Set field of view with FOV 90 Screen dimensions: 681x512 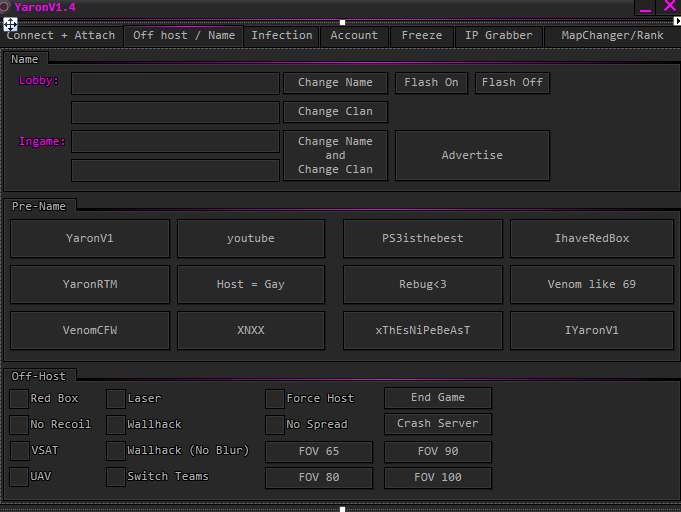[x=438, y=452]
